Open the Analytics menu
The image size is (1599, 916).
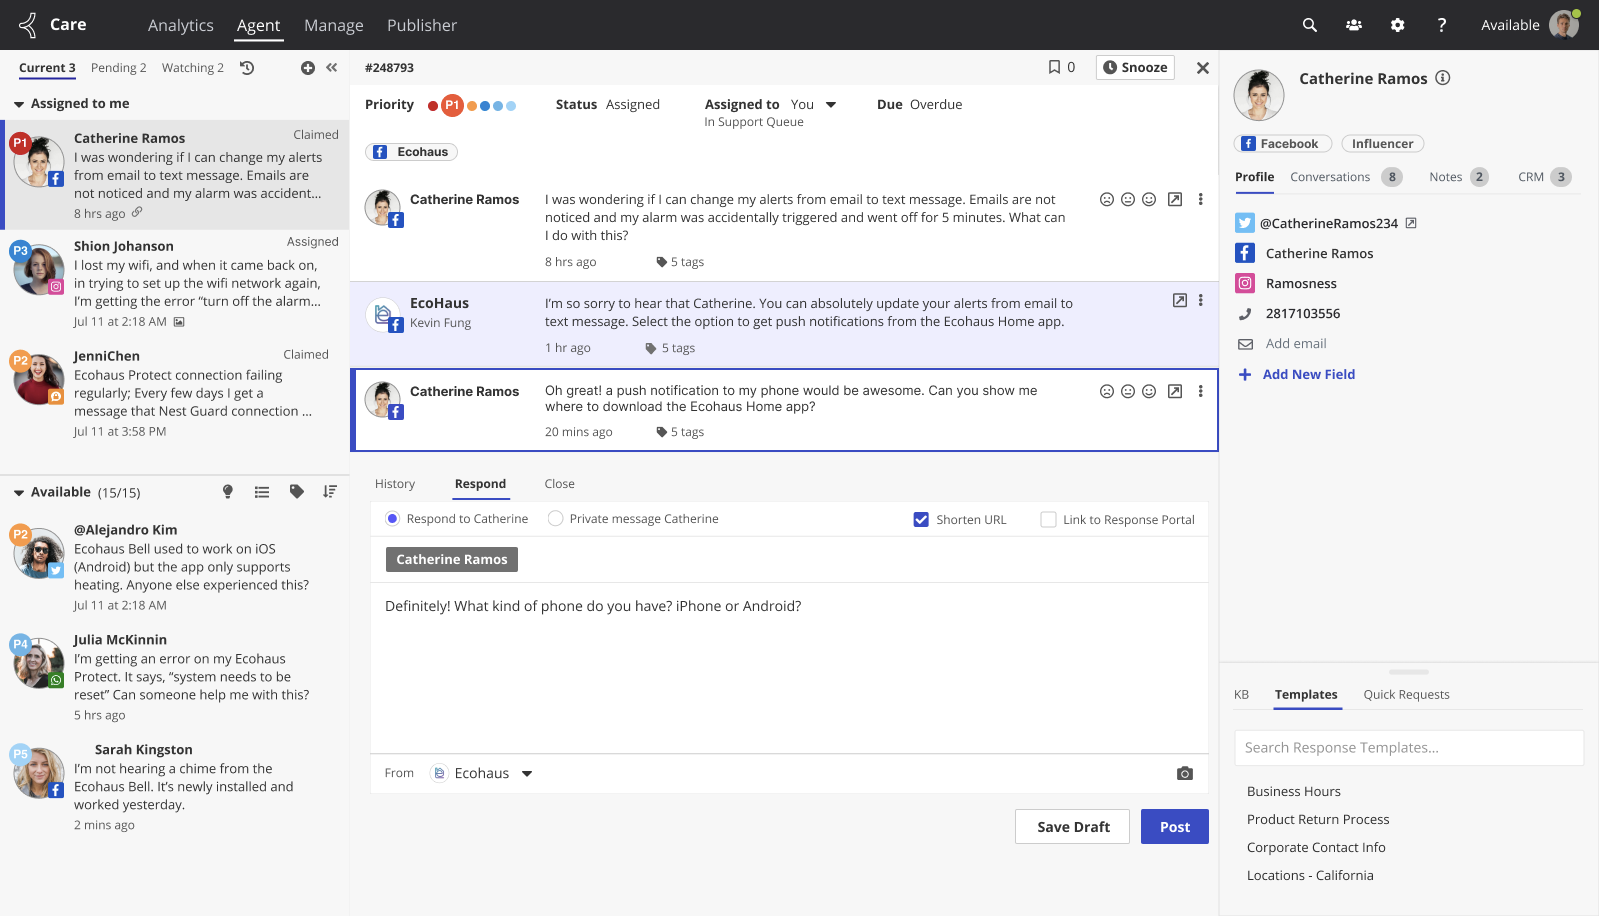pos(181,25)
